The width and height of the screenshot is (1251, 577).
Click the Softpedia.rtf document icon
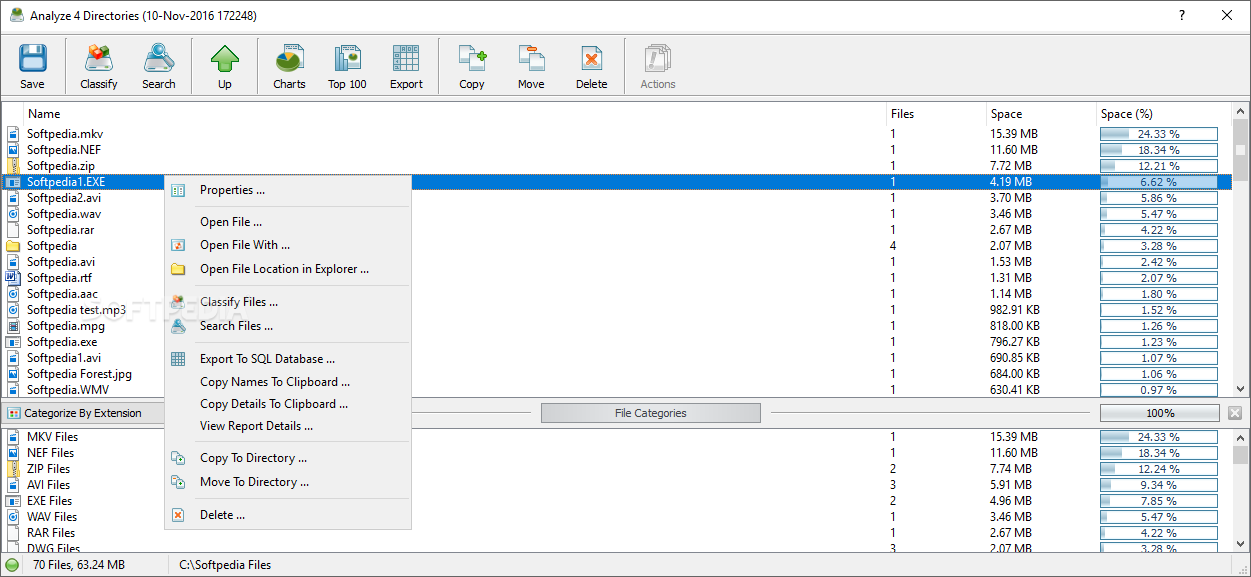point(13,278)
